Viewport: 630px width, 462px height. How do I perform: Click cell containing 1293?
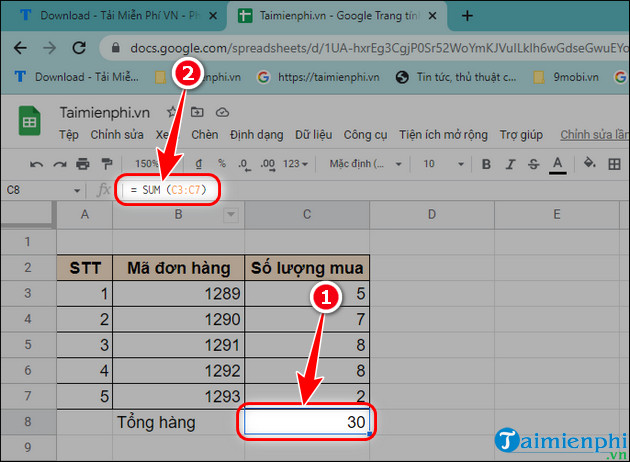(x=178, y=397)
